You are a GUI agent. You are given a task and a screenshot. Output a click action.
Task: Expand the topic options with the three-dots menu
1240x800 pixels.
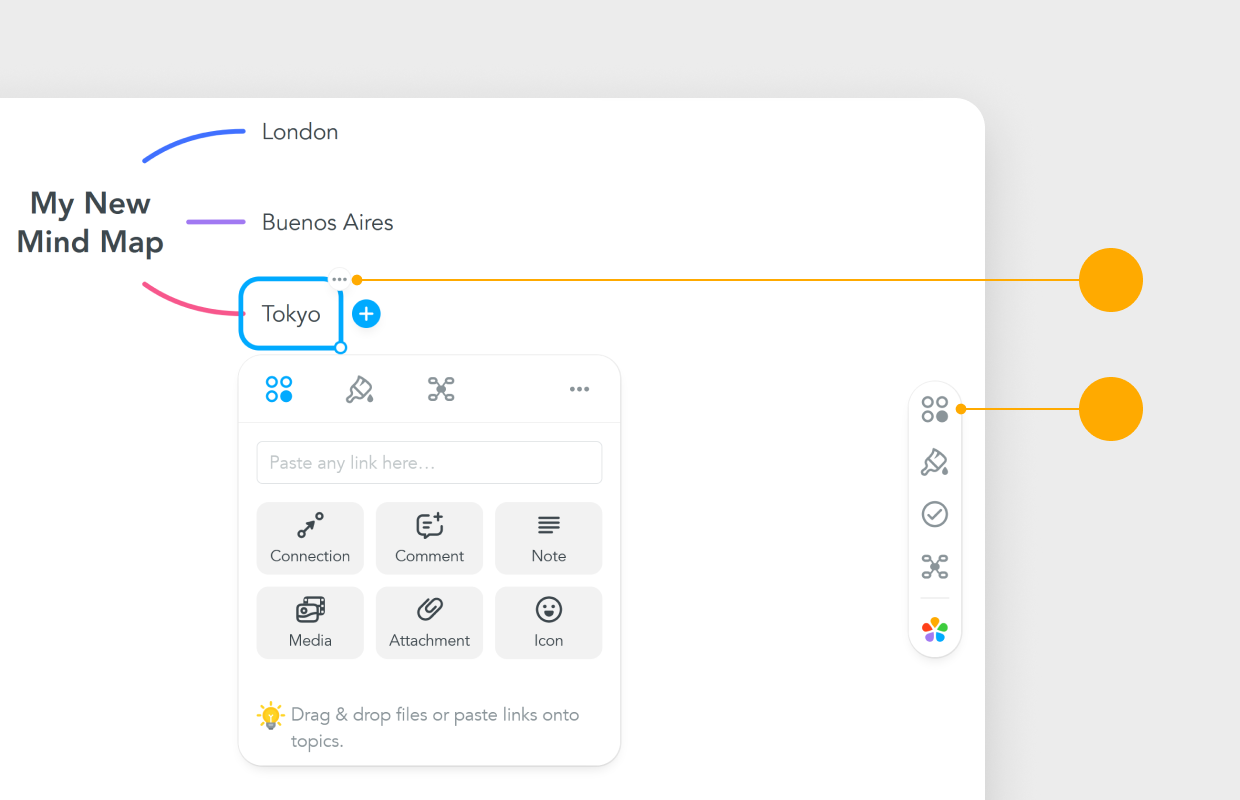tap(339, 279)
